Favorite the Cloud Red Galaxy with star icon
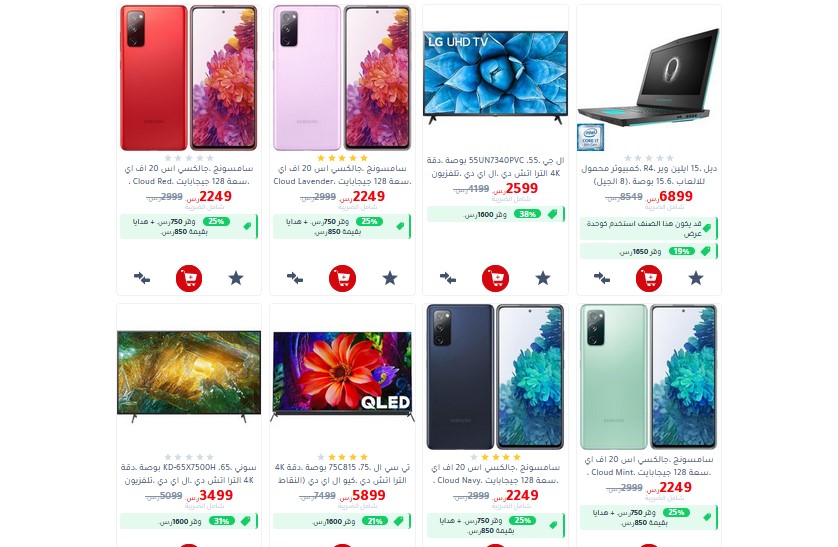The image size is (838, 547). tap(236, 278)
